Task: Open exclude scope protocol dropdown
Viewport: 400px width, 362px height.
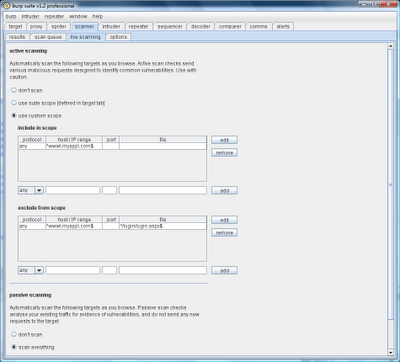Action: (x=39, y=270)
